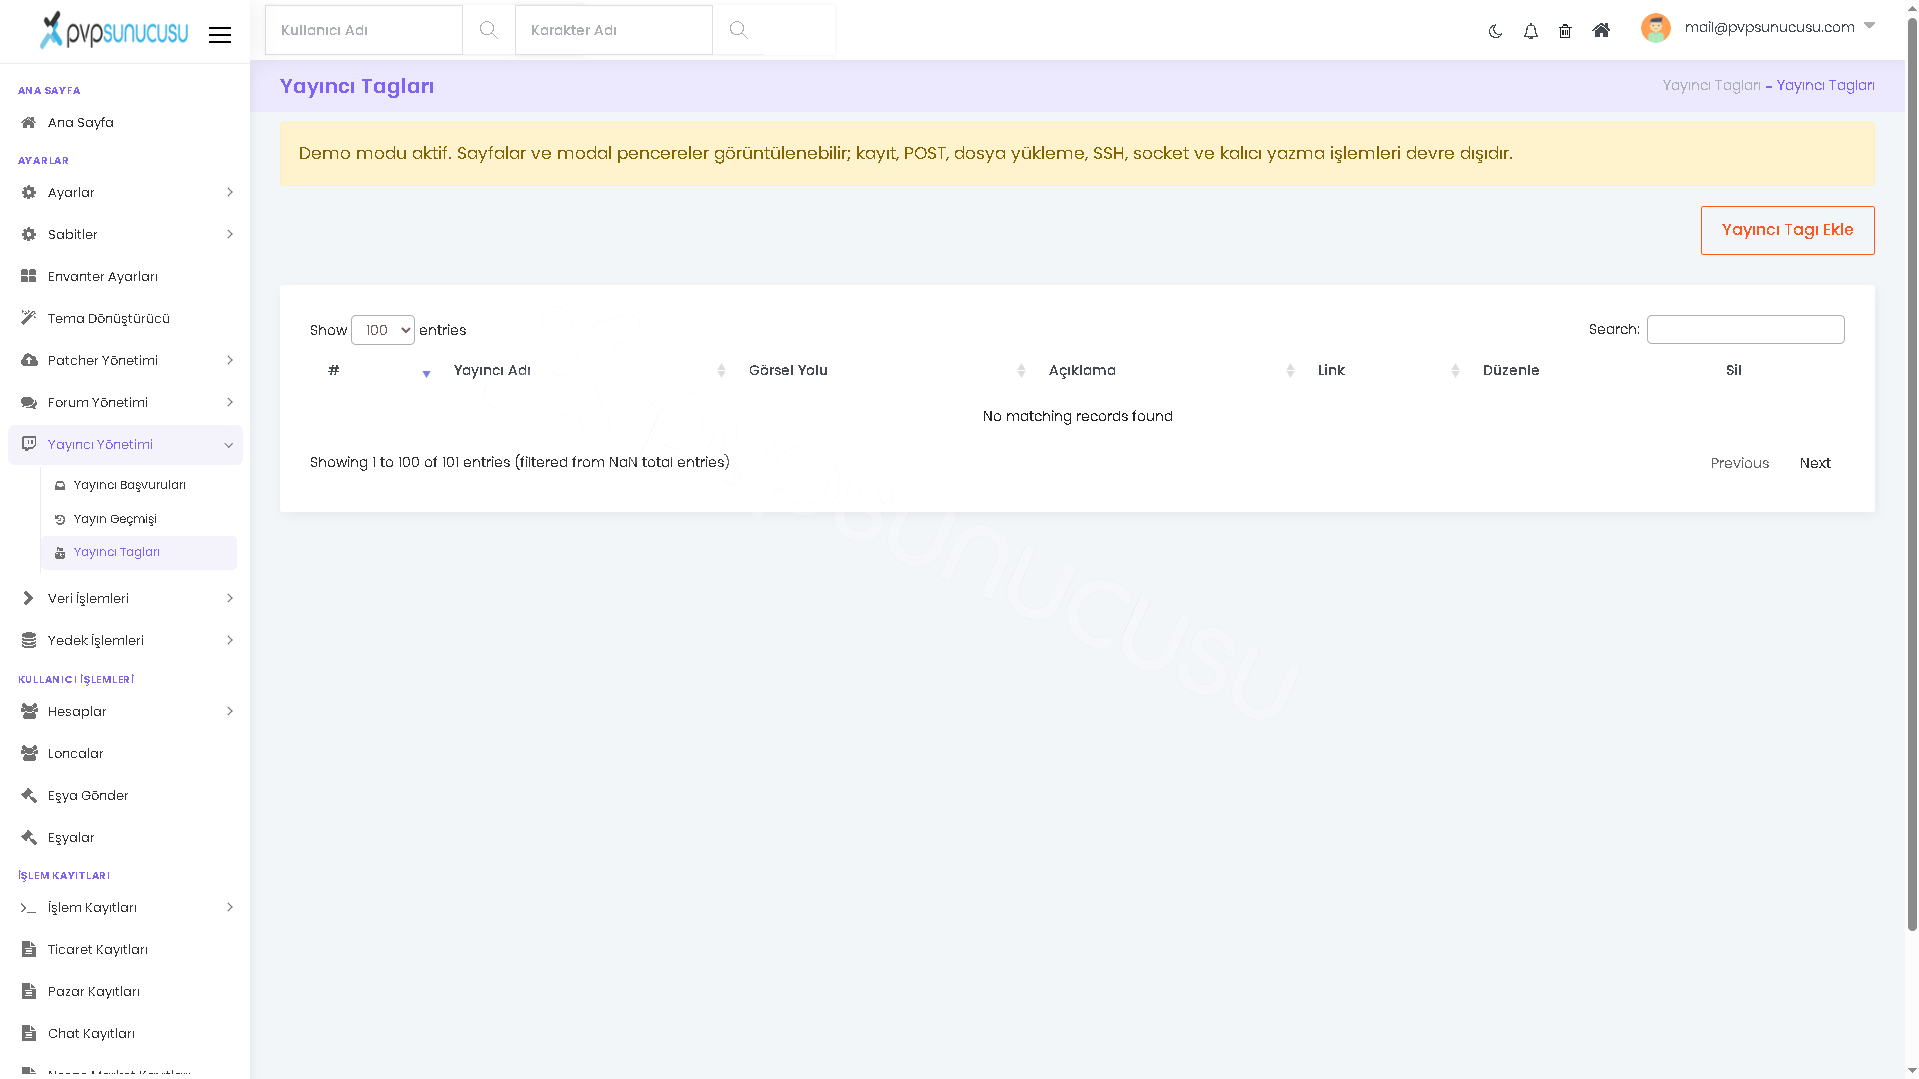Go to Next table page

pyautogui.click(x=1815, y=464)
